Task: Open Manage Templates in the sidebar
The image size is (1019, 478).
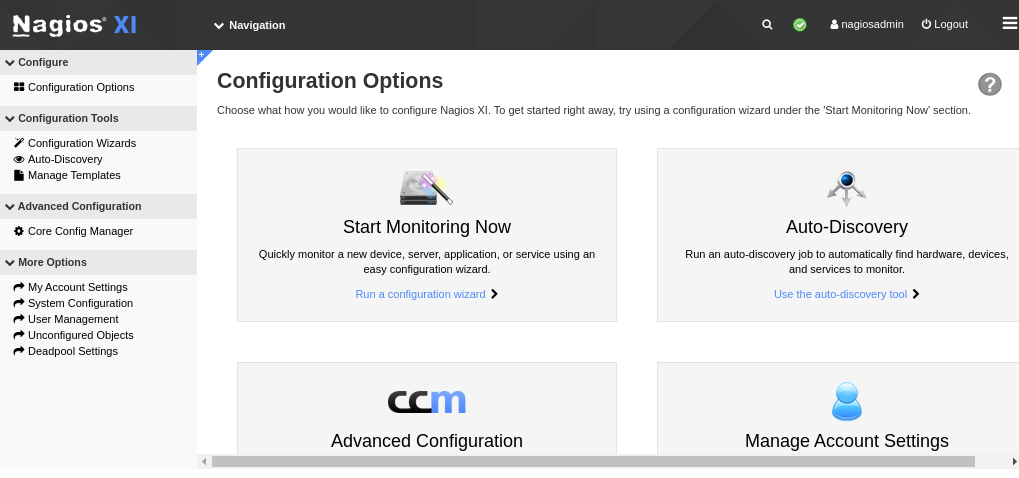Action: point(74,175)
